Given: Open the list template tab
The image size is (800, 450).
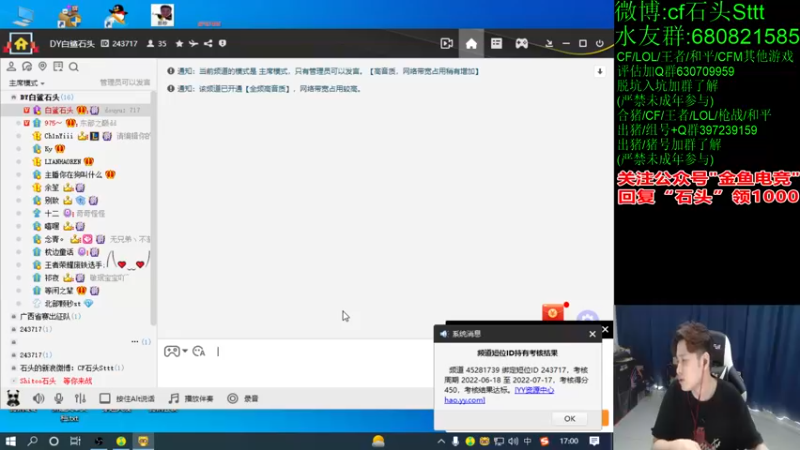Looking at the screenshot, I should pos(496,43).
